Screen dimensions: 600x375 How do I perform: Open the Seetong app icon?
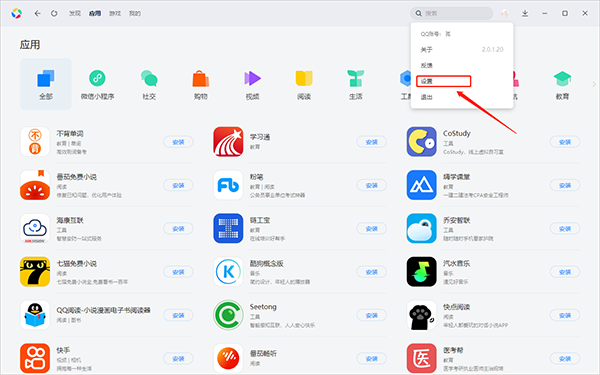click(x=228, y=315)
